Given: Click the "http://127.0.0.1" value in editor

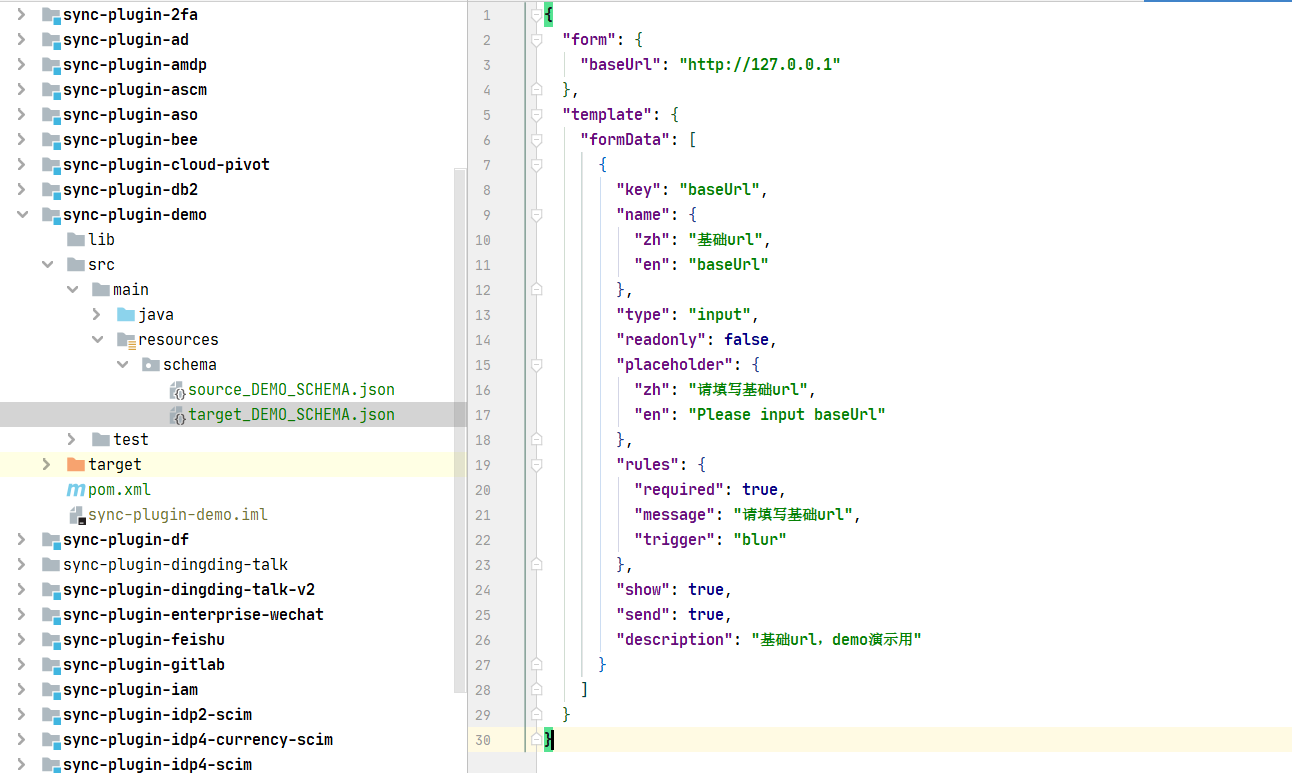Looking at the screenshot, I should pos(760,65).
